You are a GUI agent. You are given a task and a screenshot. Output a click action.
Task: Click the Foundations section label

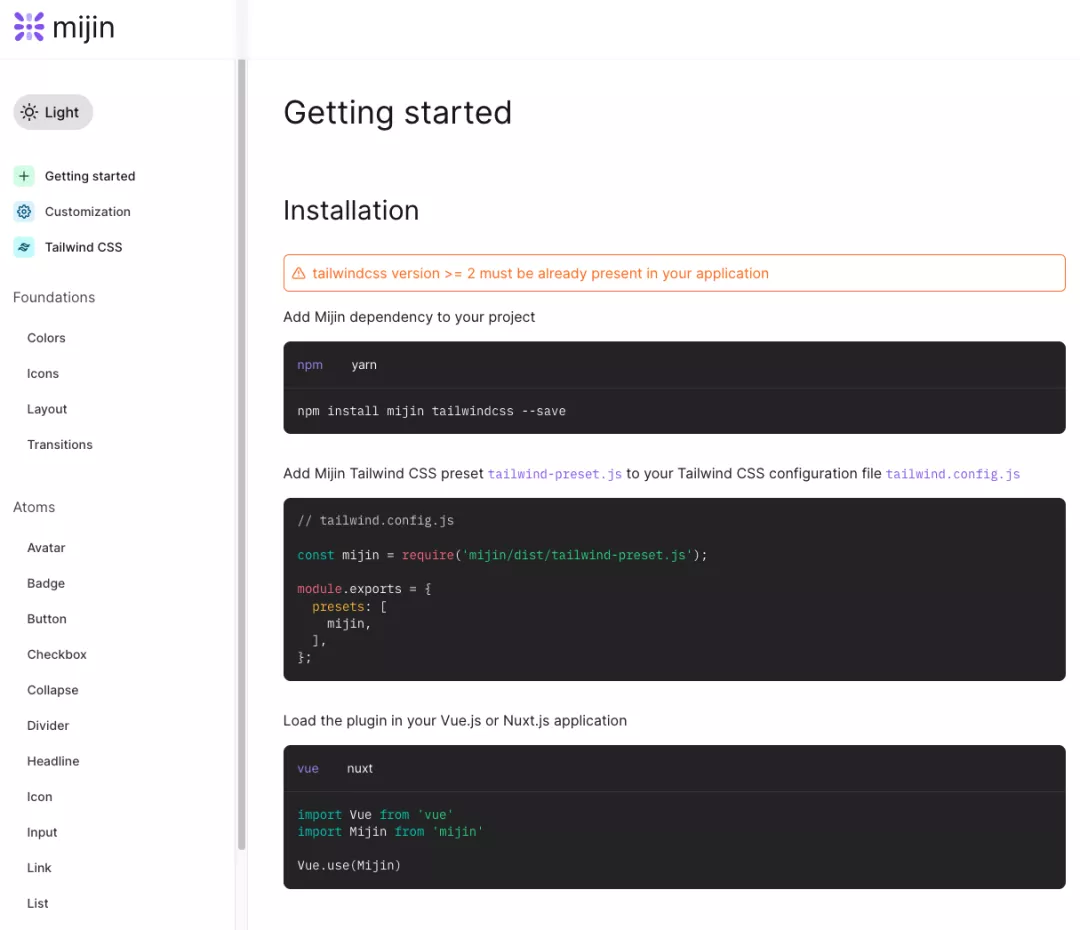(54, 298)
